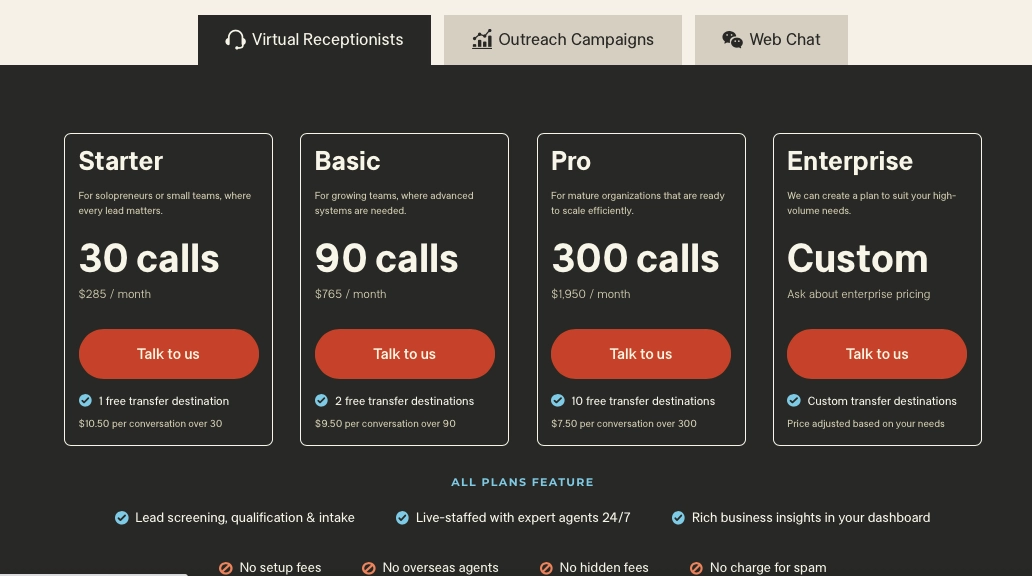Image resolution: width=1032 pixels, height=576 pixels.
Task: Click the "300 calls" text
Action: (635, 258)
